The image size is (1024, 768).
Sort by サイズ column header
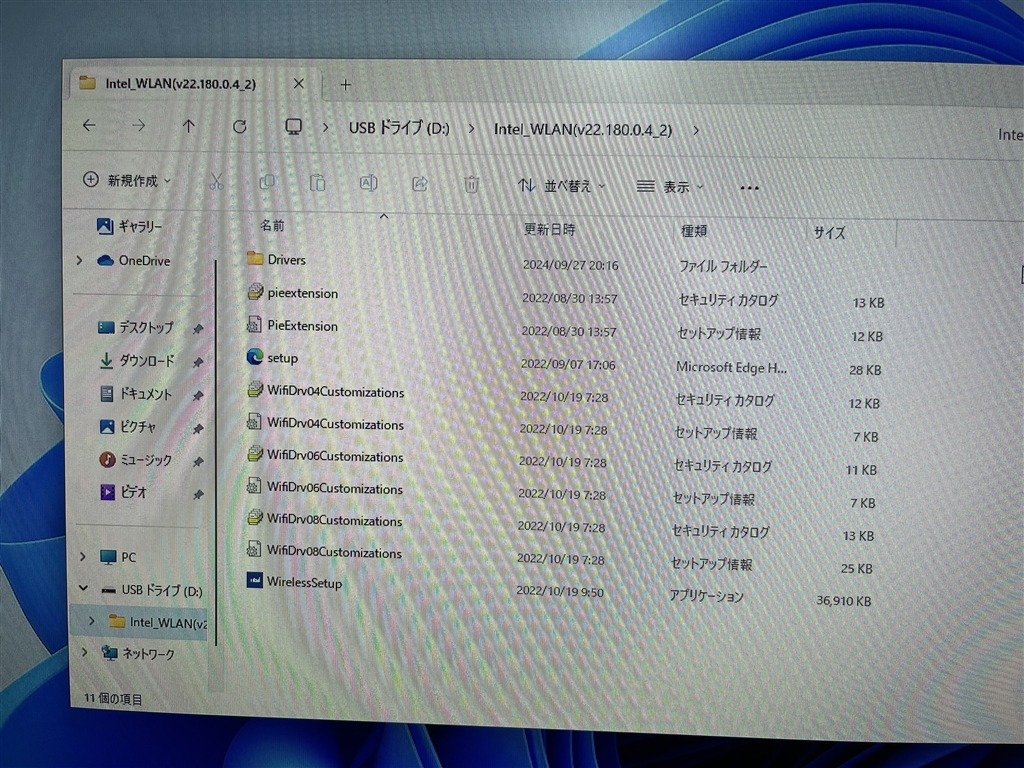[x=829, y=232]
